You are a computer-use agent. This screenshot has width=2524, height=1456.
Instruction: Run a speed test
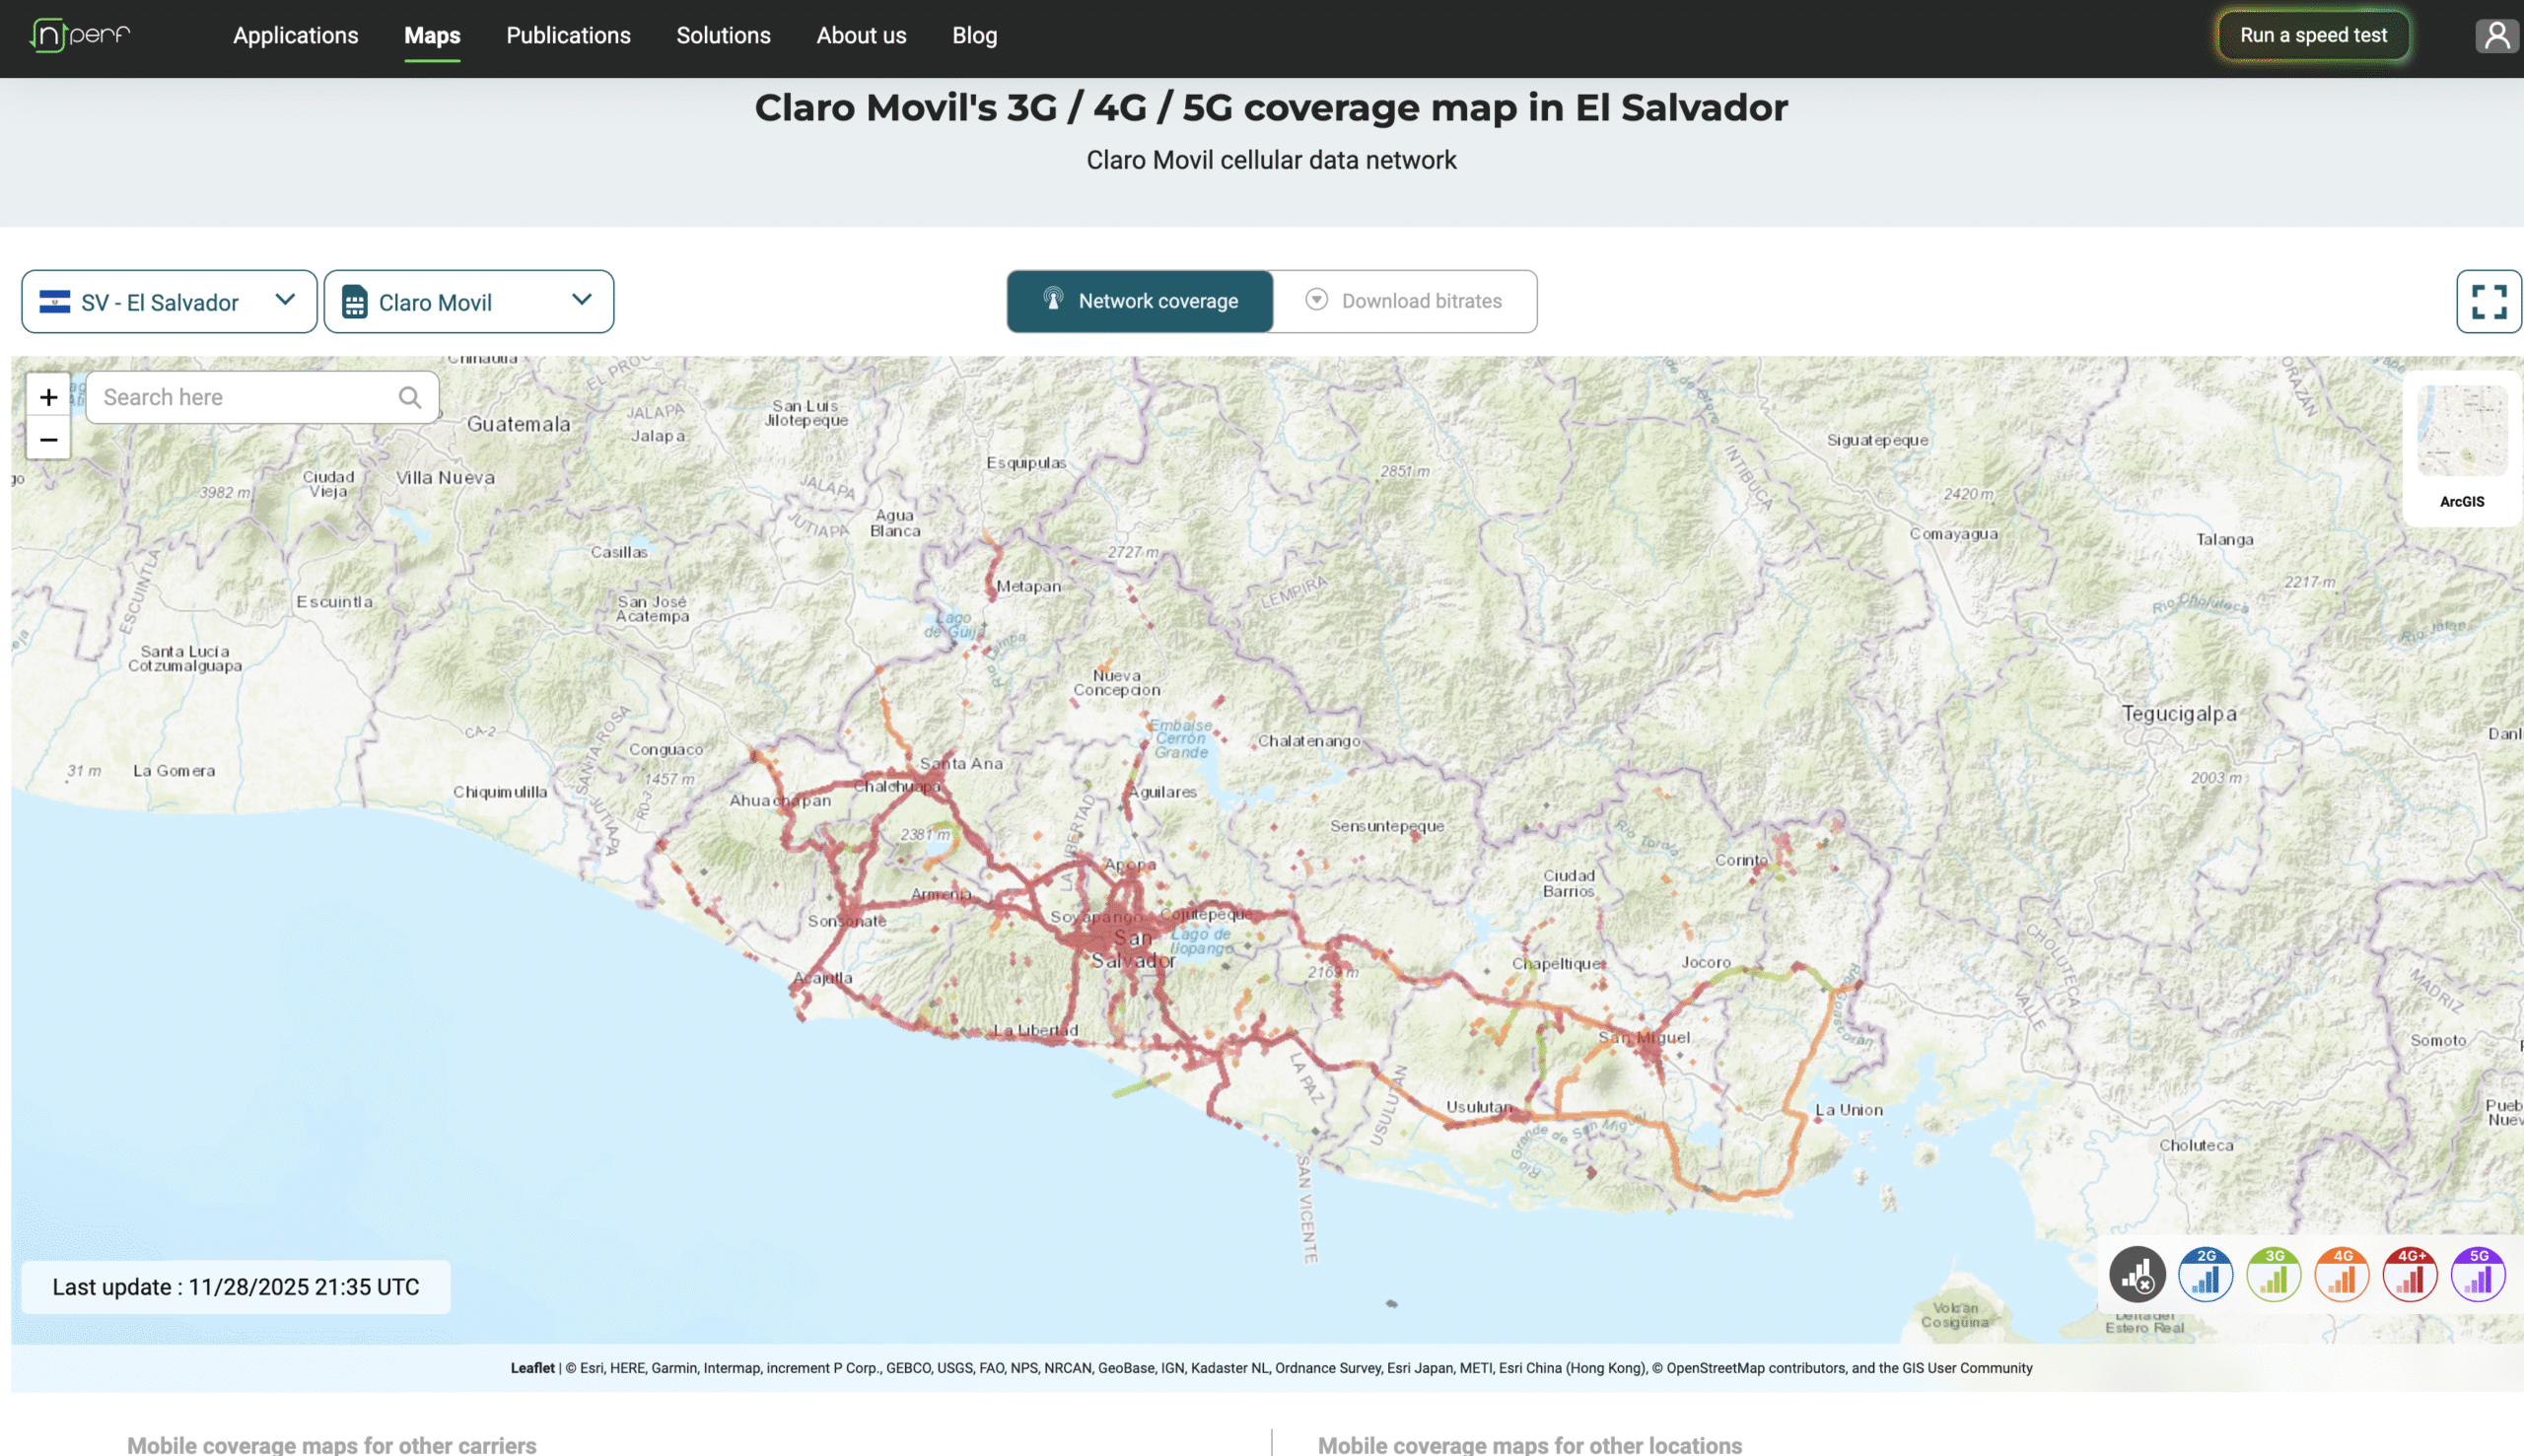(x=2313, y=35)
